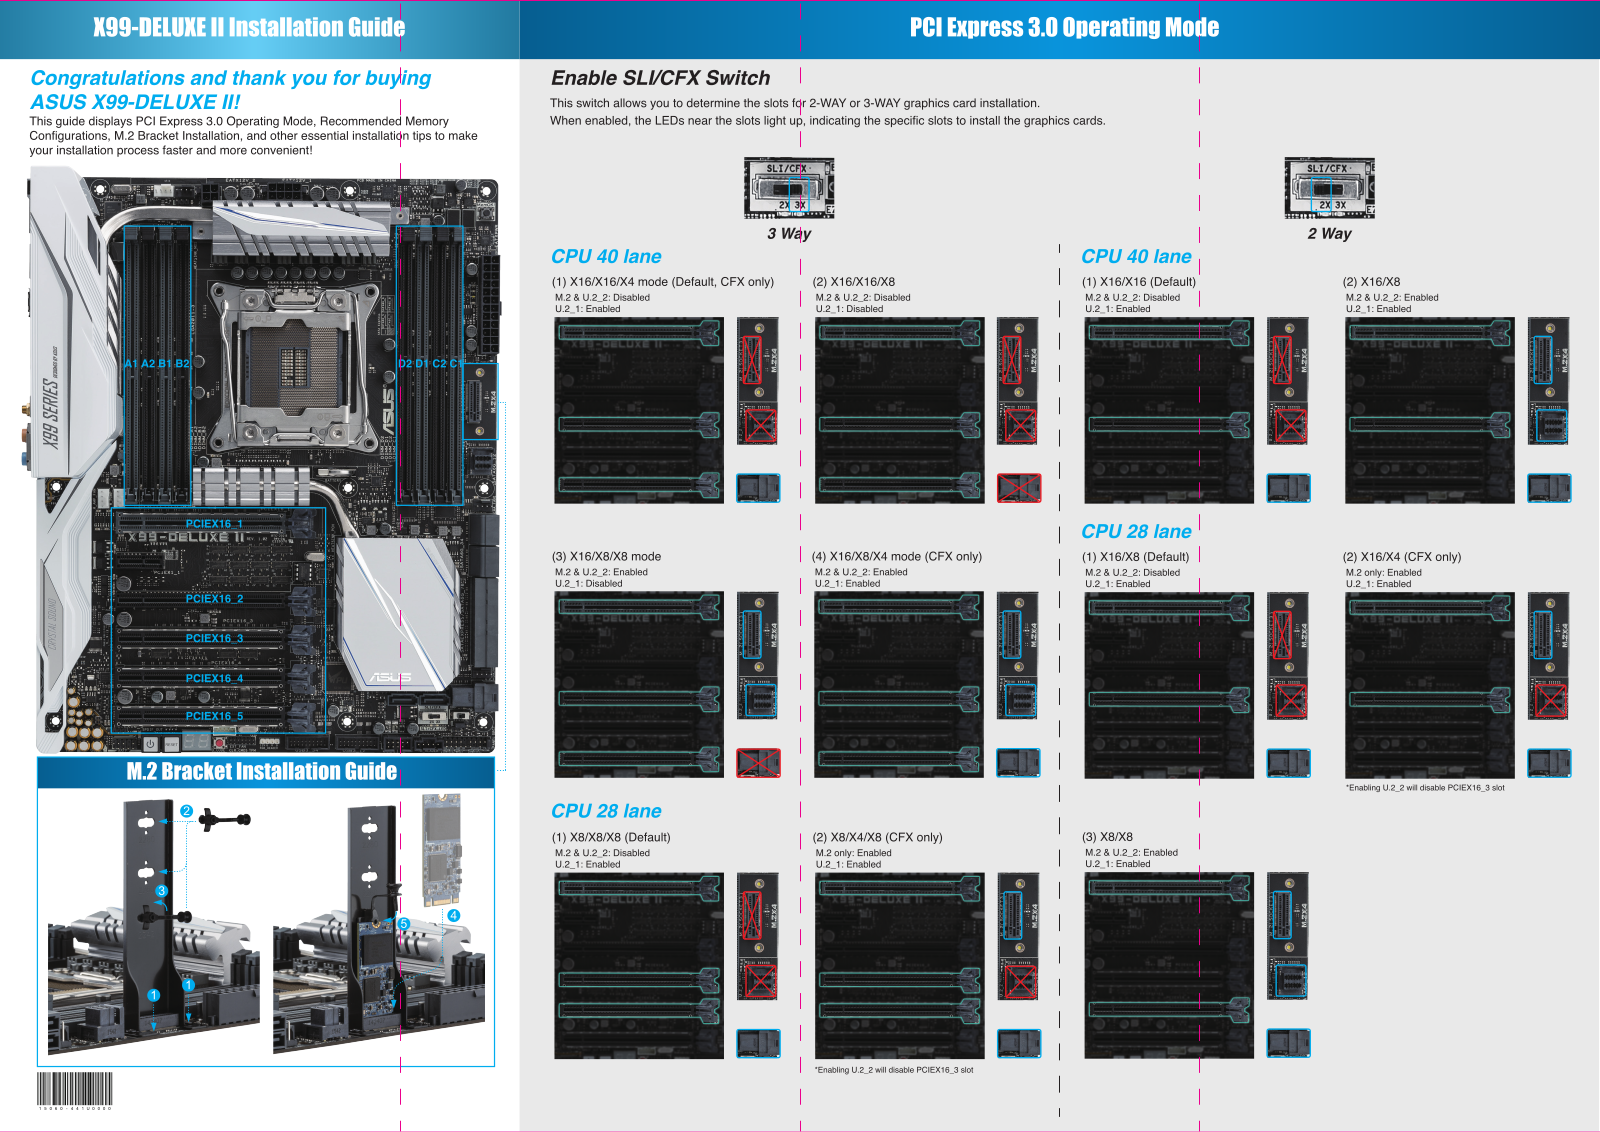
Task: Click the 'PCI Express 3.0 Operating Mode' header
Action: (1064, 28)
